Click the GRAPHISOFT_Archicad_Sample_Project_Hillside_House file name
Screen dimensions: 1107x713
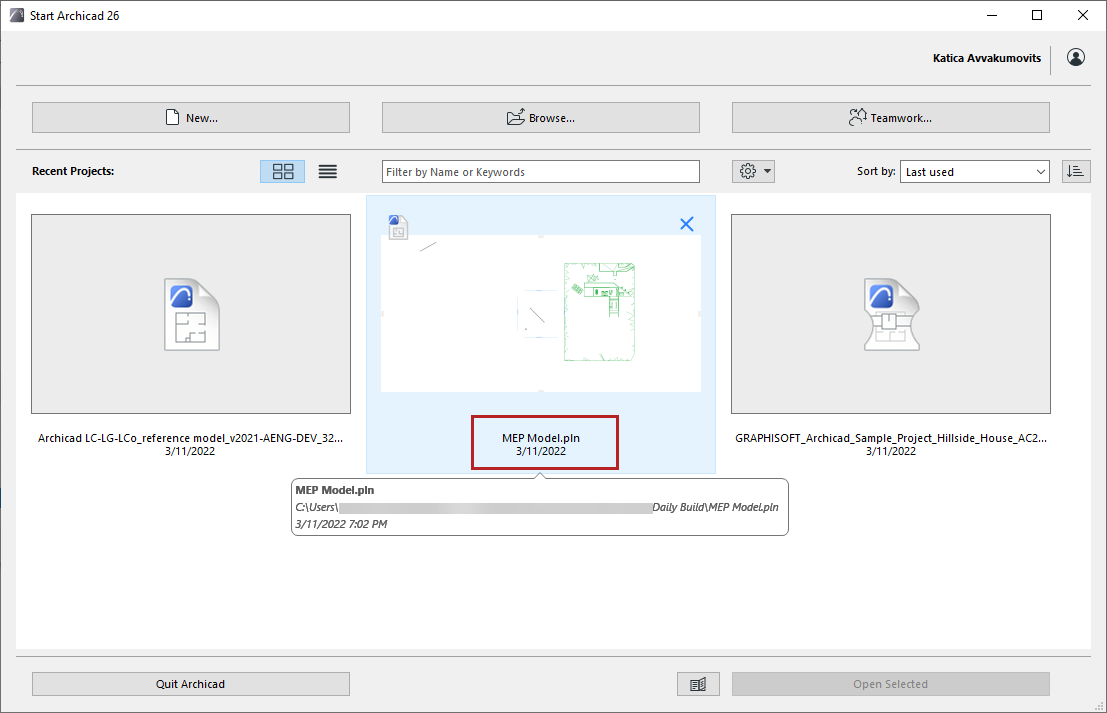coord(891,438)
